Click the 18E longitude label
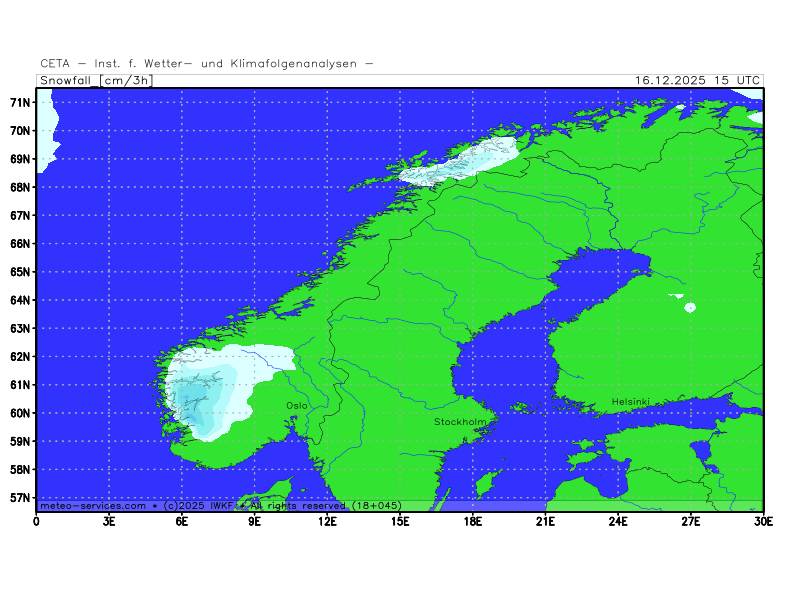The height and width of the screenshot is (600, 800). coord(472,520)
